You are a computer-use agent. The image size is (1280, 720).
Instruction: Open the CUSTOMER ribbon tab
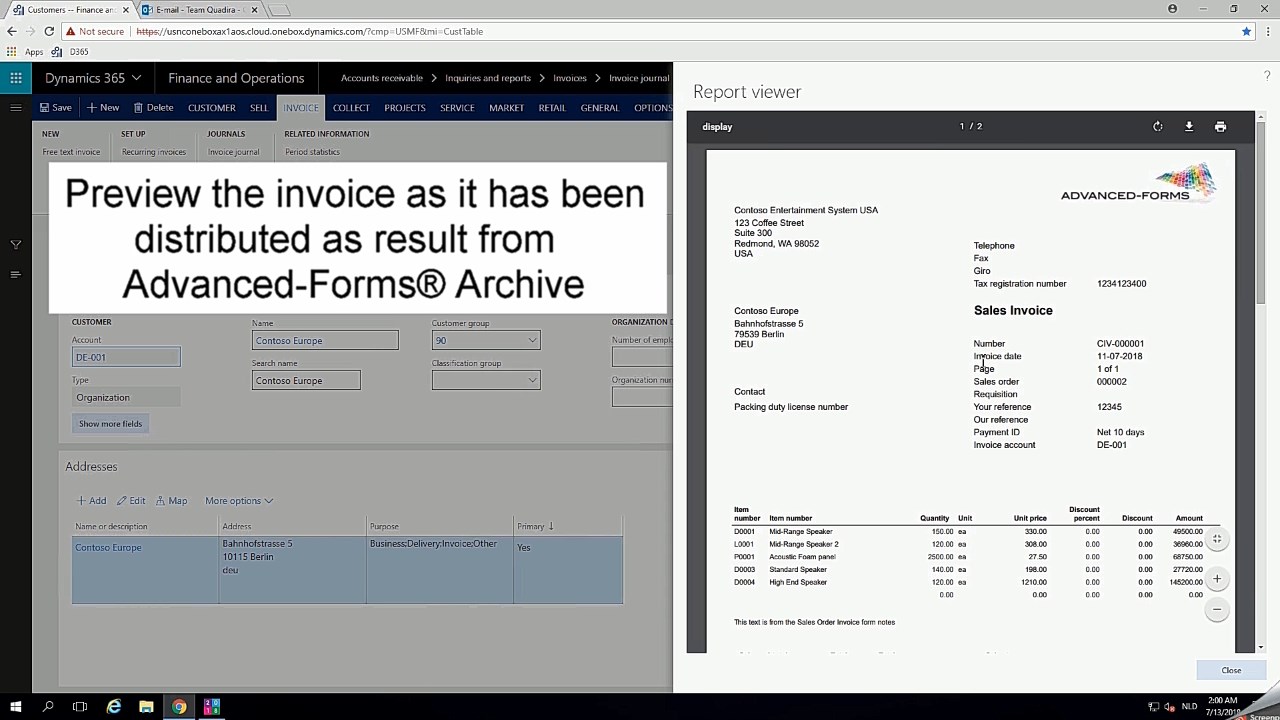tap(212, 108)
